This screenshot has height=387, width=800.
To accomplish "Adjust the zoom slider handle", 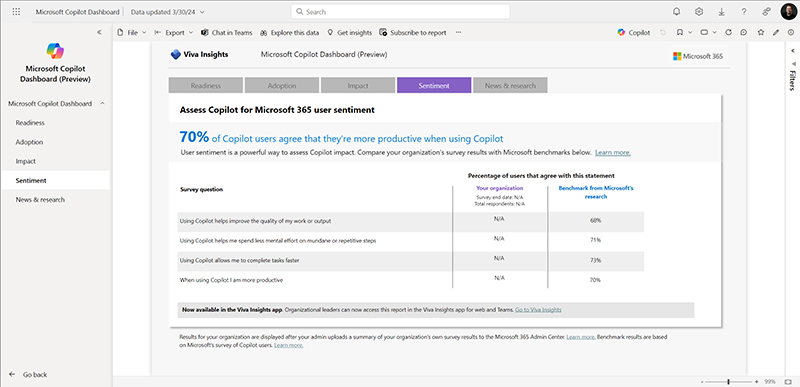I will (728, 382).
